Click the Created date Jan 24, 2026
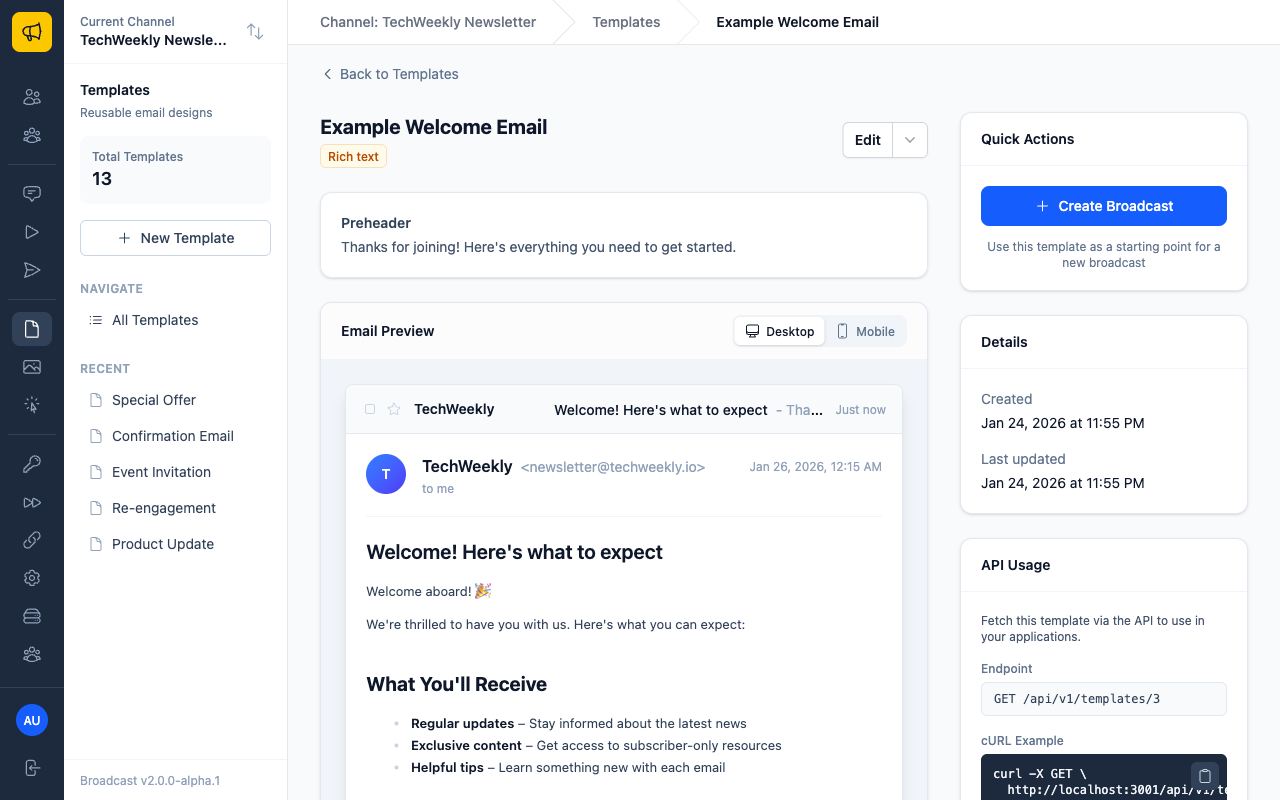Image resolution: width=1280 pixels, height=800 pixels. 1063,423
